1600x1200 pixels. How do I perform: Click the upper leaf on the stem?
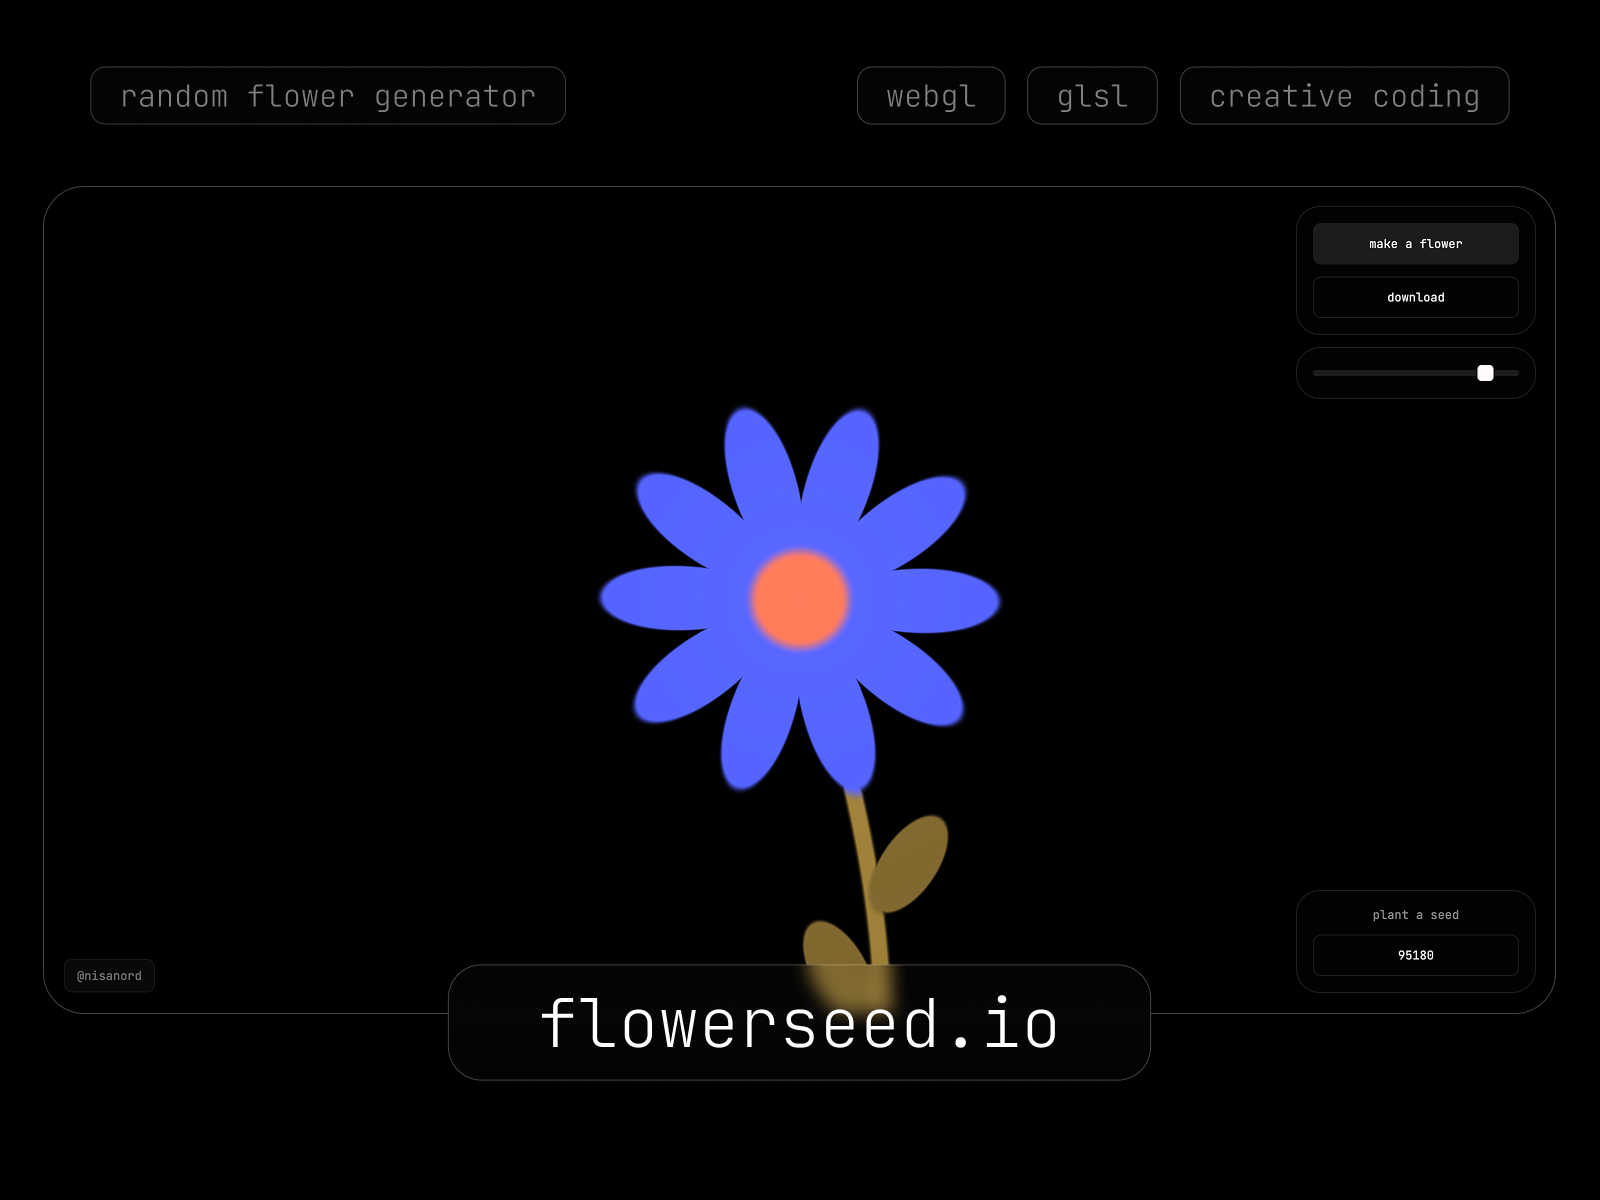(x=908, y=862)
